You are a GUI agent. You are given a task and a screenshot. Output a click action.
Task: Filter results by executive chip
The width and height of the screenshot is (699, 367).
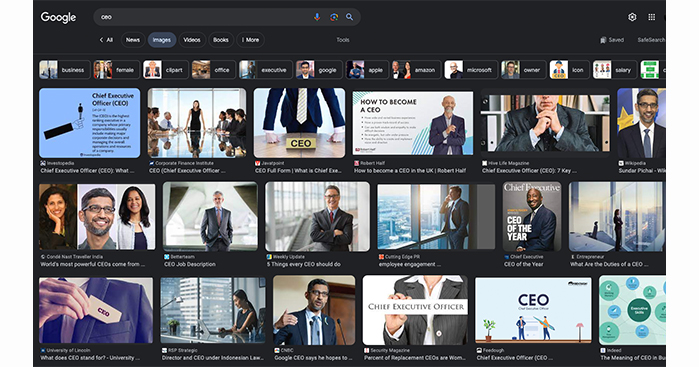[266, 70]
